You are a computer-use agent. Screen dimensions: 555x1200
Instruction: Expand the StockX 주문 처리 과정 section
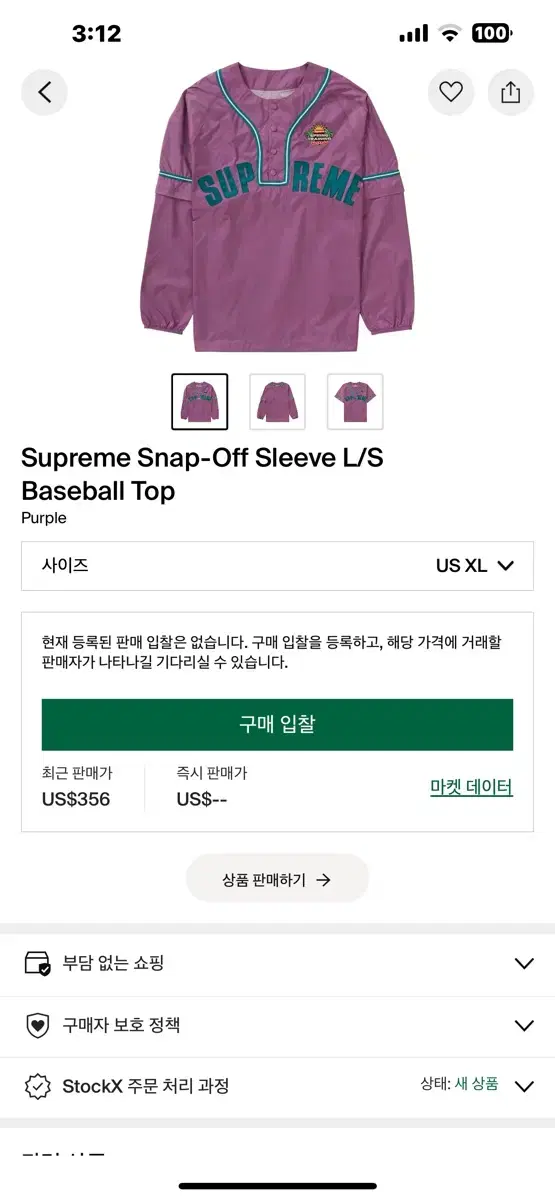277,1086
